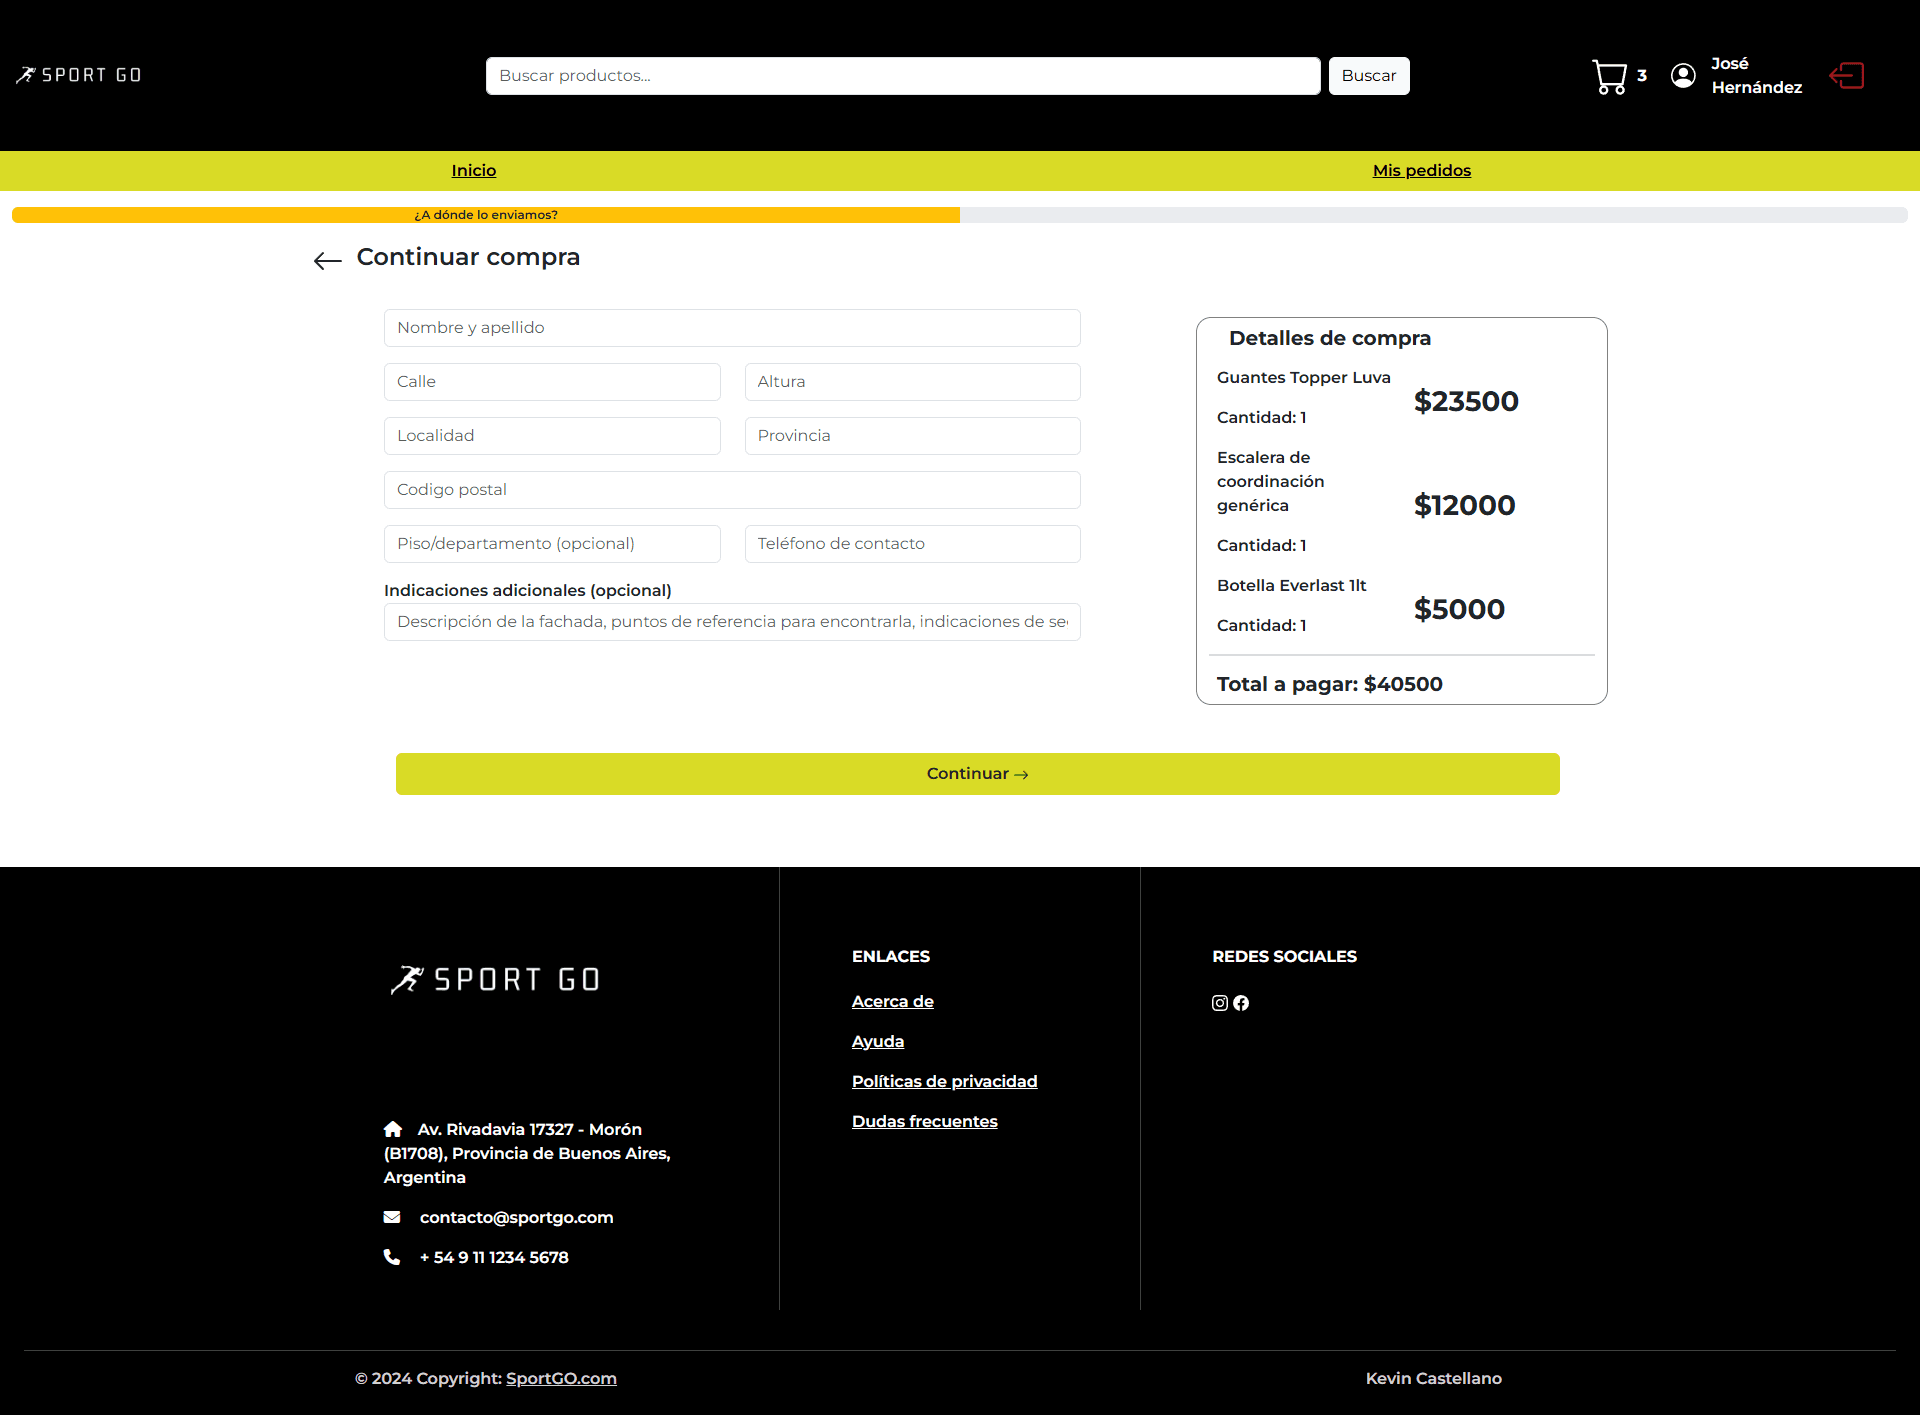Open the Facebook icon in footer
Image resolution: width=1920 pixels, height=1415 pixels.
tap(1241, 1003)
